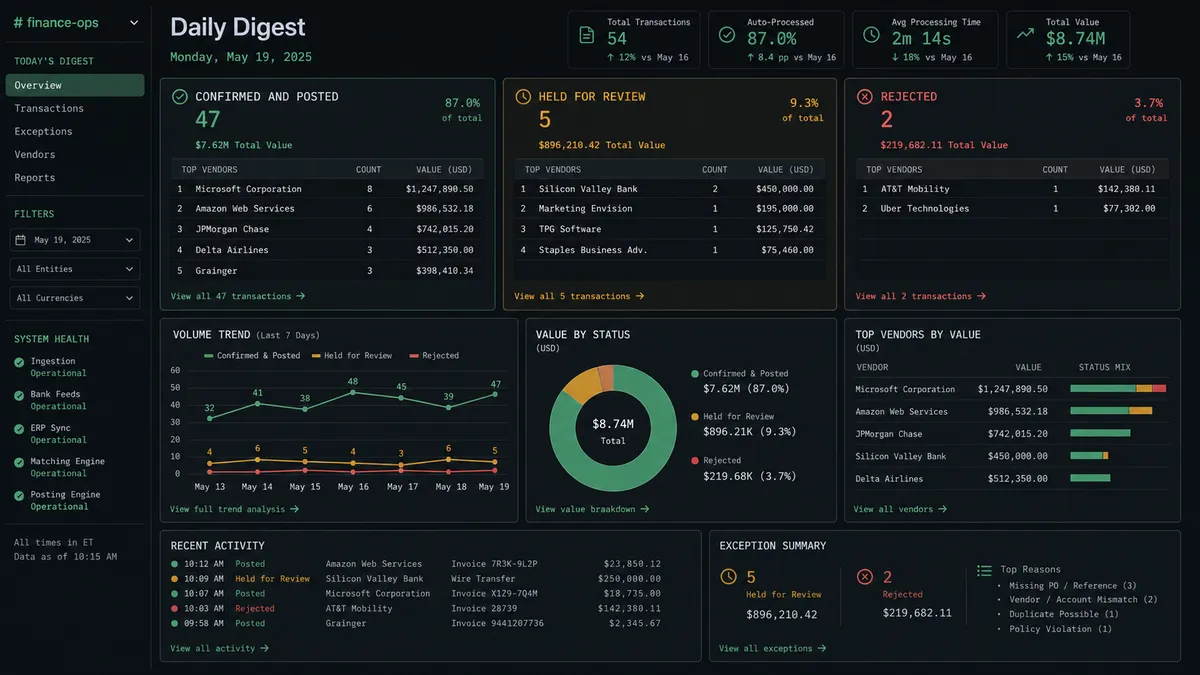1200x675 pixels.
Task: Open the finance-ops workspace dropdown
Action: (76, 22)
